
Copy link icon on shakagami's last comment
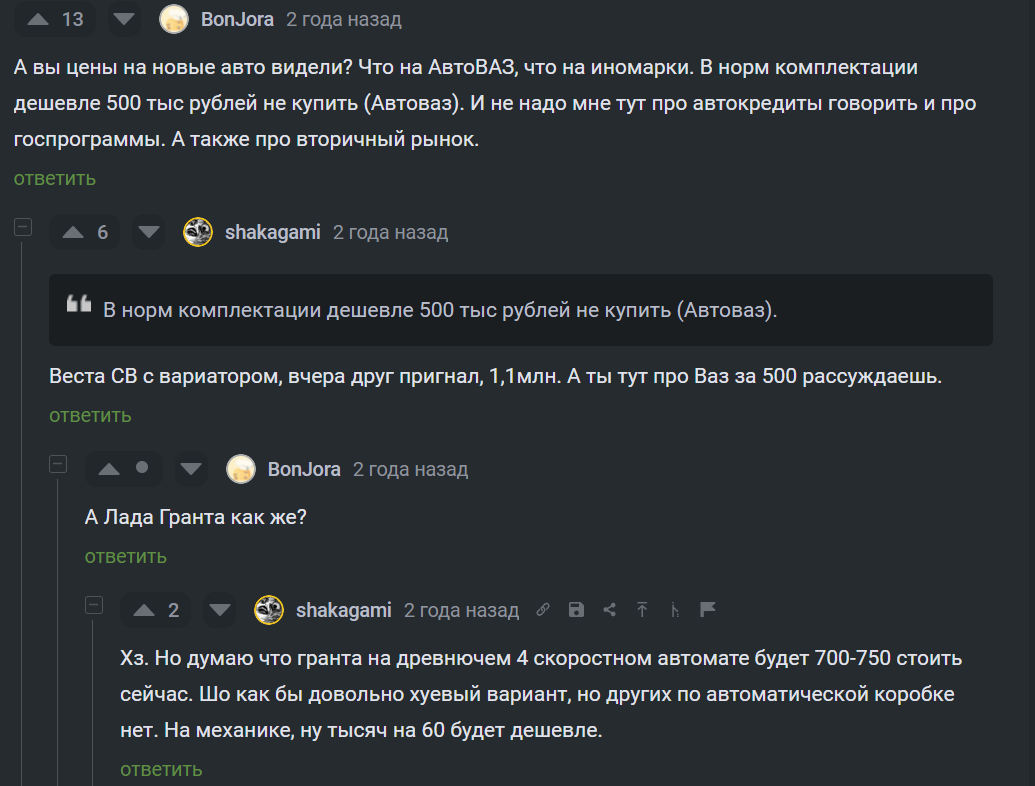[x=543, y=610]
